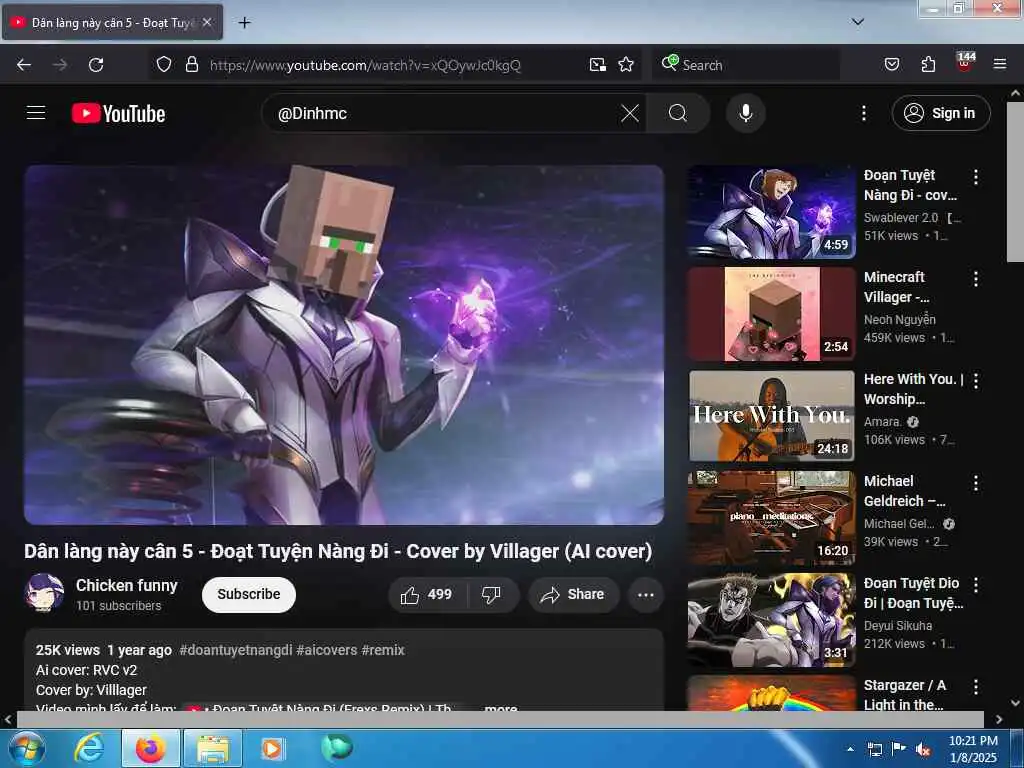1024x768 pixels.
Task: Open 'Stargazer / A Light in the' title
Action: click(x=905, y=694)
